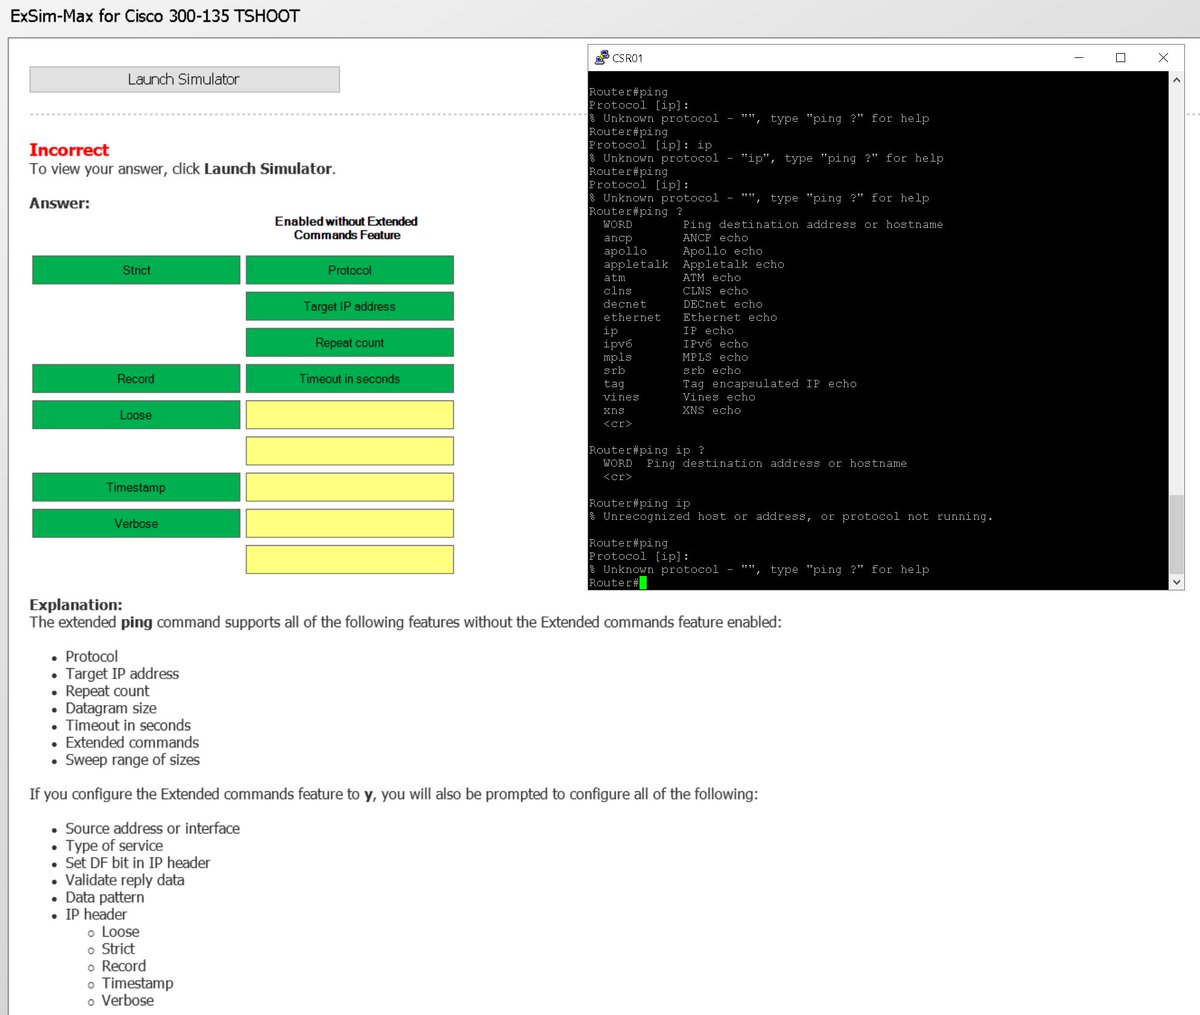Minimize the CSR01 terminal window
The width and height of the screenshot is (1200, 1015).
1079,58
